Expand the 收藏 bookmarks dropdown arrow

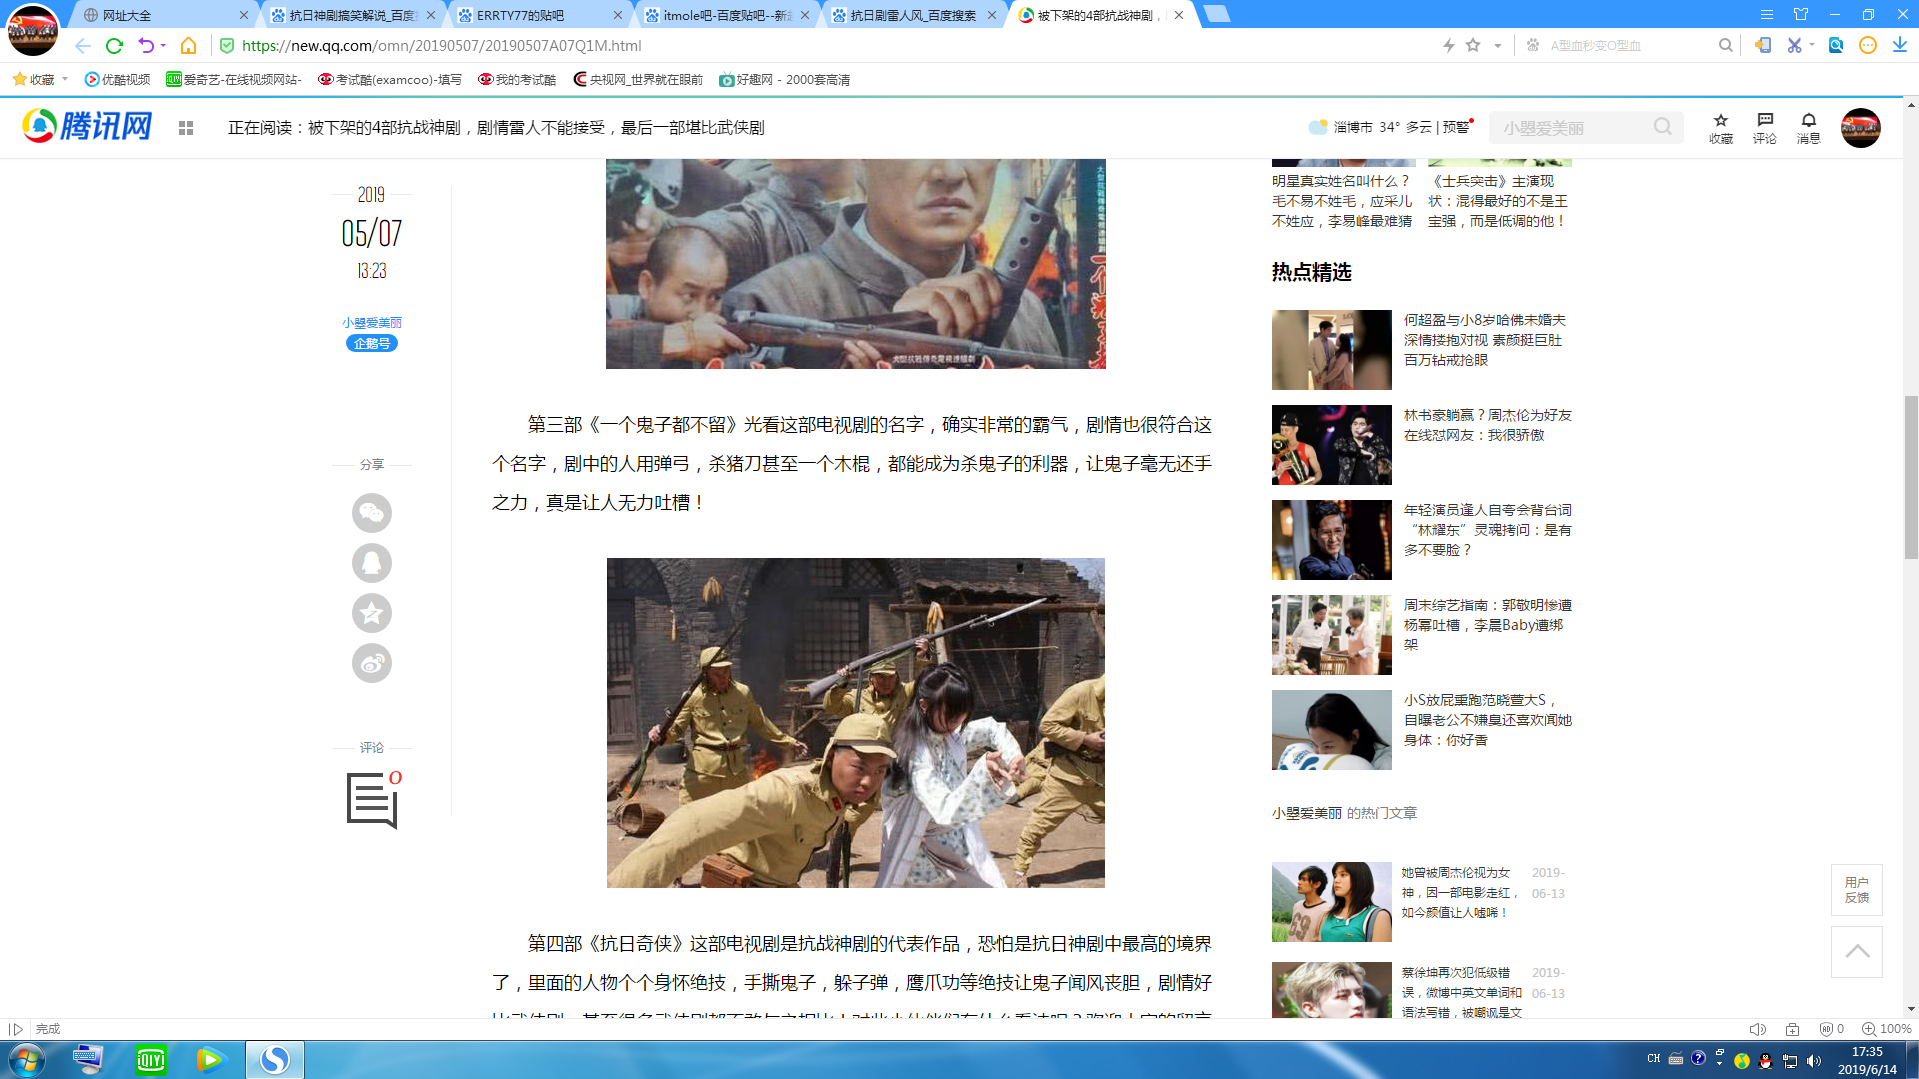[x=65, y=79]
